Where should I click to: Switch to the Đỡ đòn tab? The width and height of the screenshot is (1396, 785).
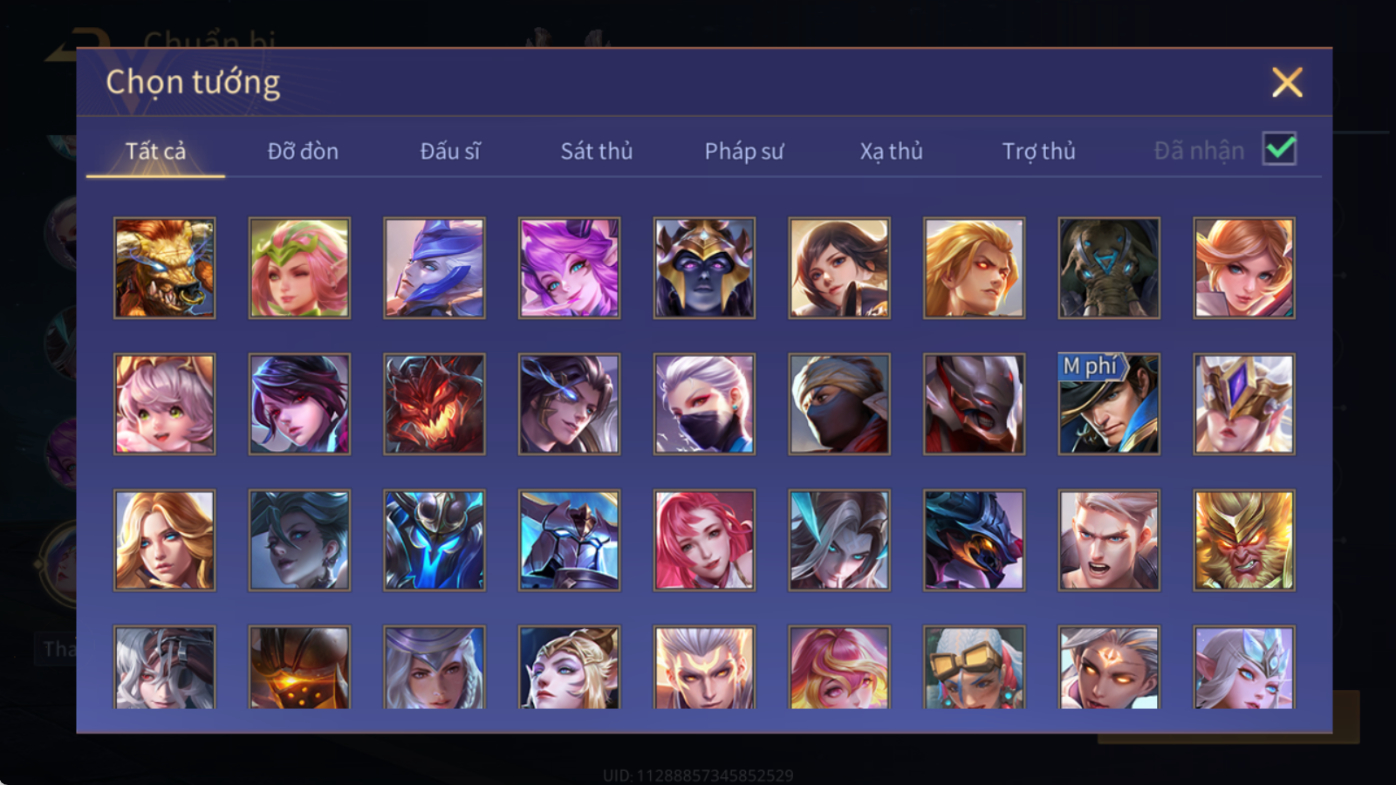[303, 151]
